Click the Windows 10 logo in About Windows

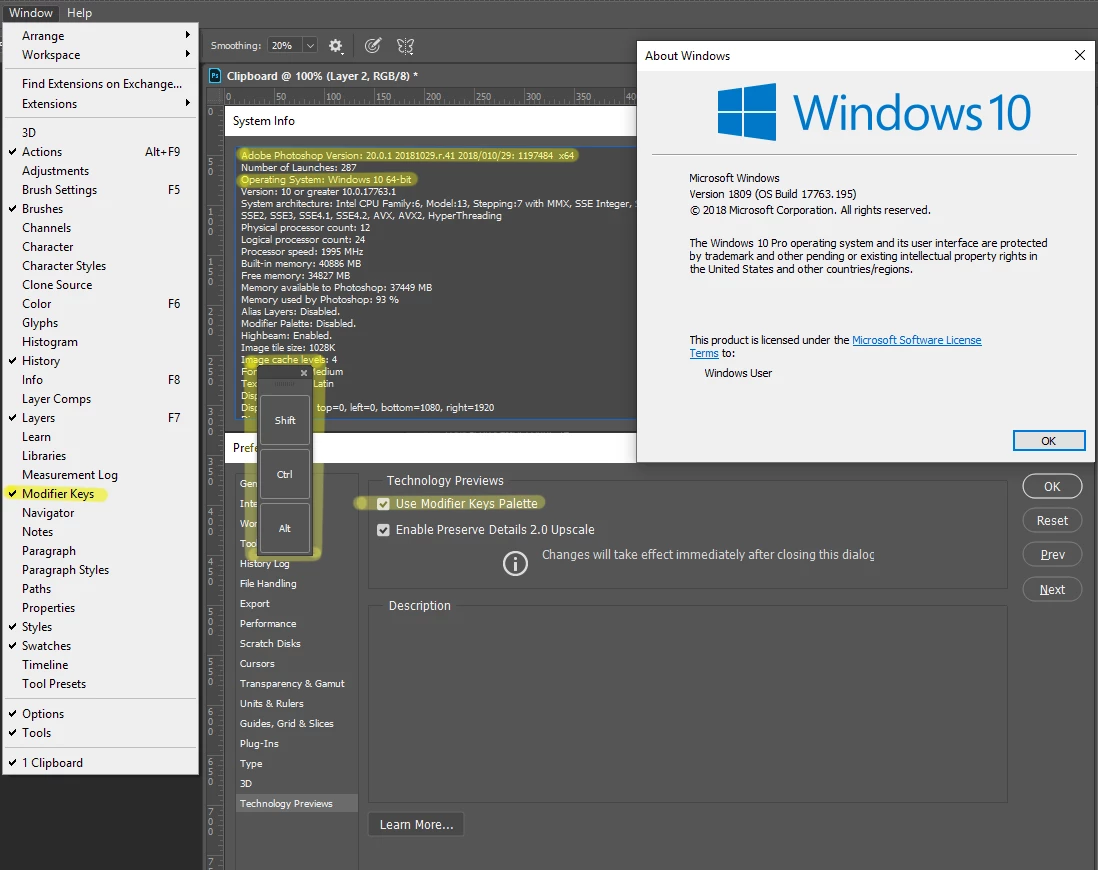[874, 112]
